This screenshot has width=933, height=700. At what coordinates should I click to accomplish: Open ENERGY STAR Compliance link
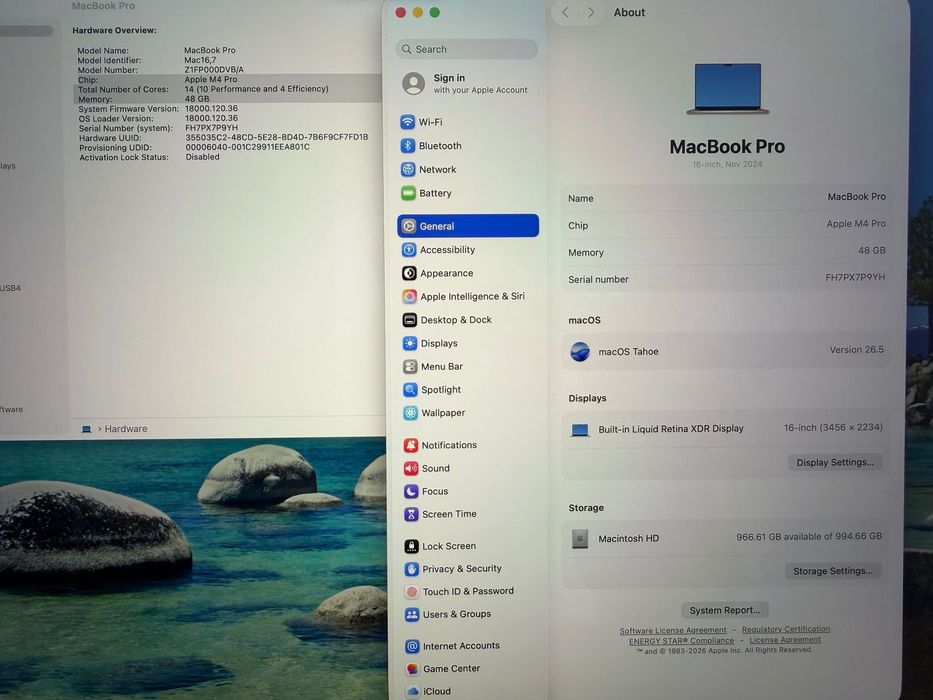click(x=681, y=641)
